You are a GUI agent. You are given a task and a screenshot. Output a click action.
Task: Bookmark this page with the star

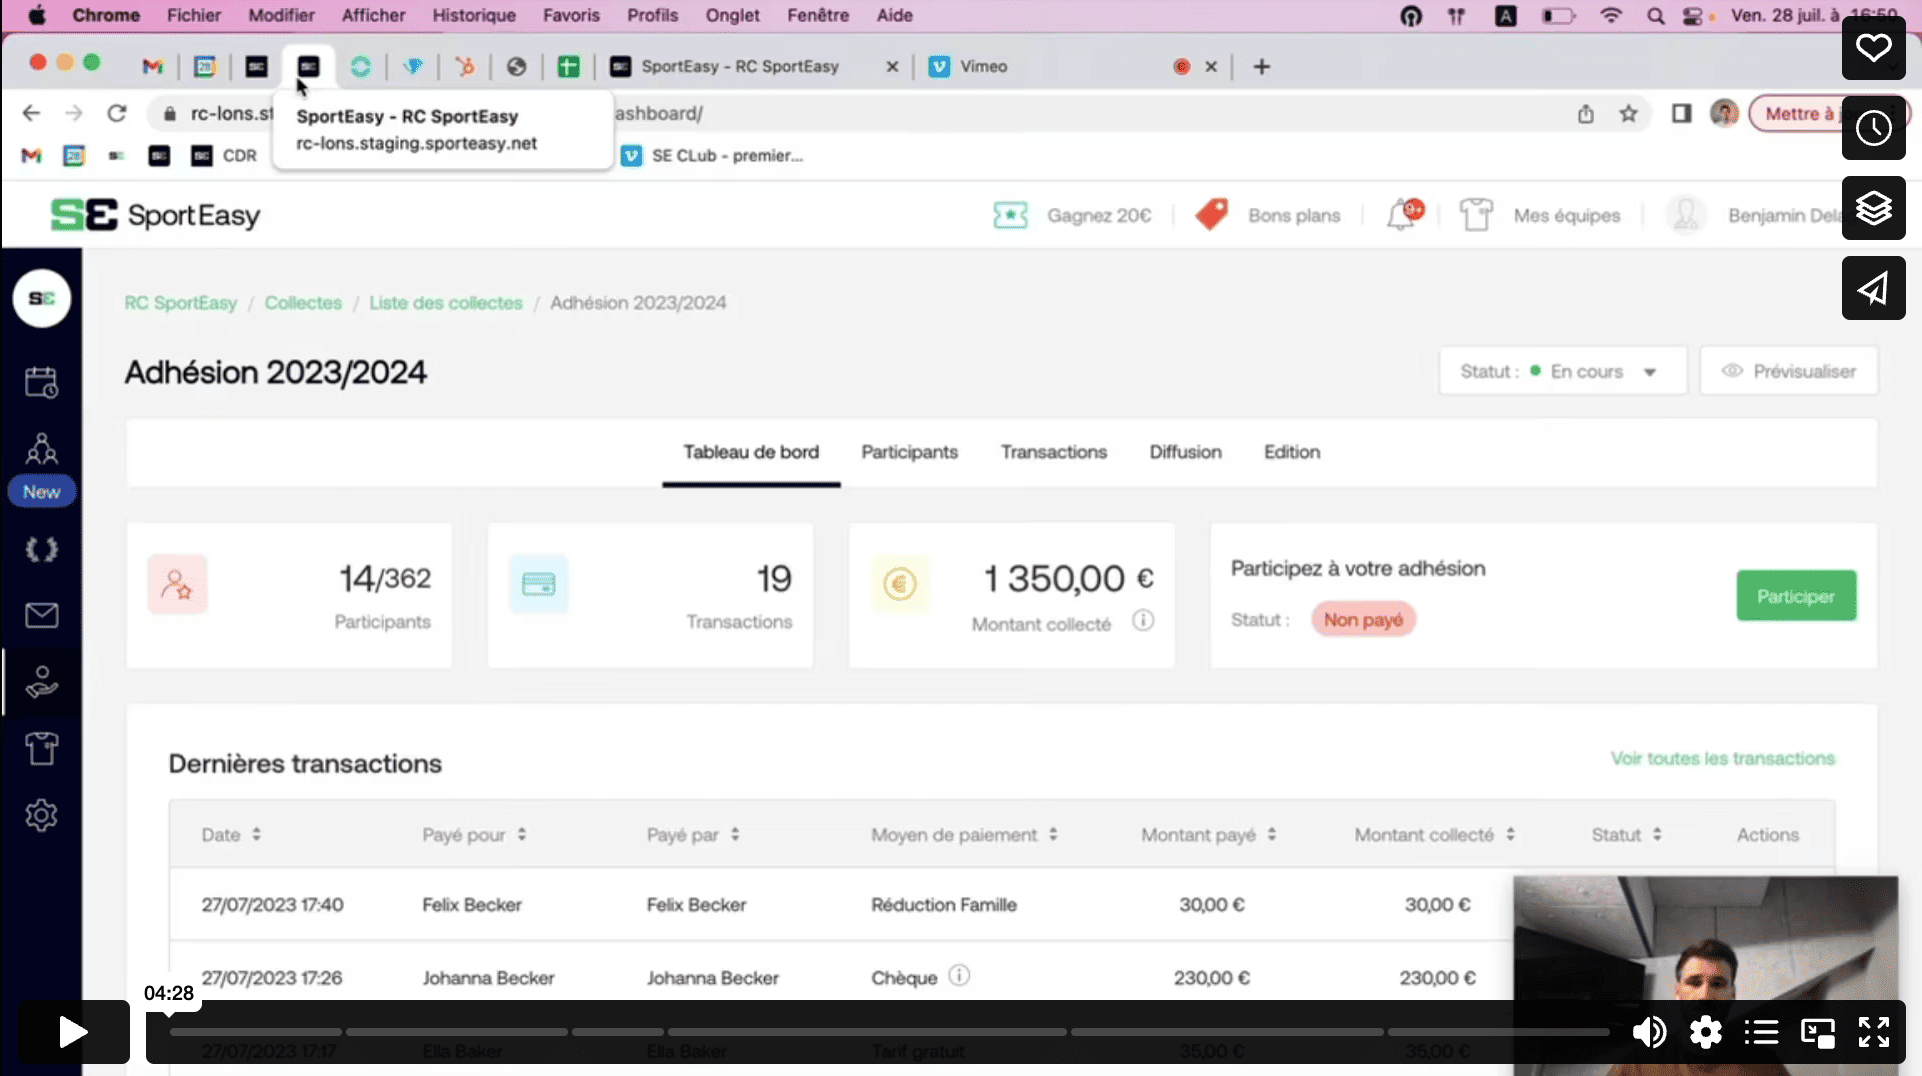[x=1628, y=113]
